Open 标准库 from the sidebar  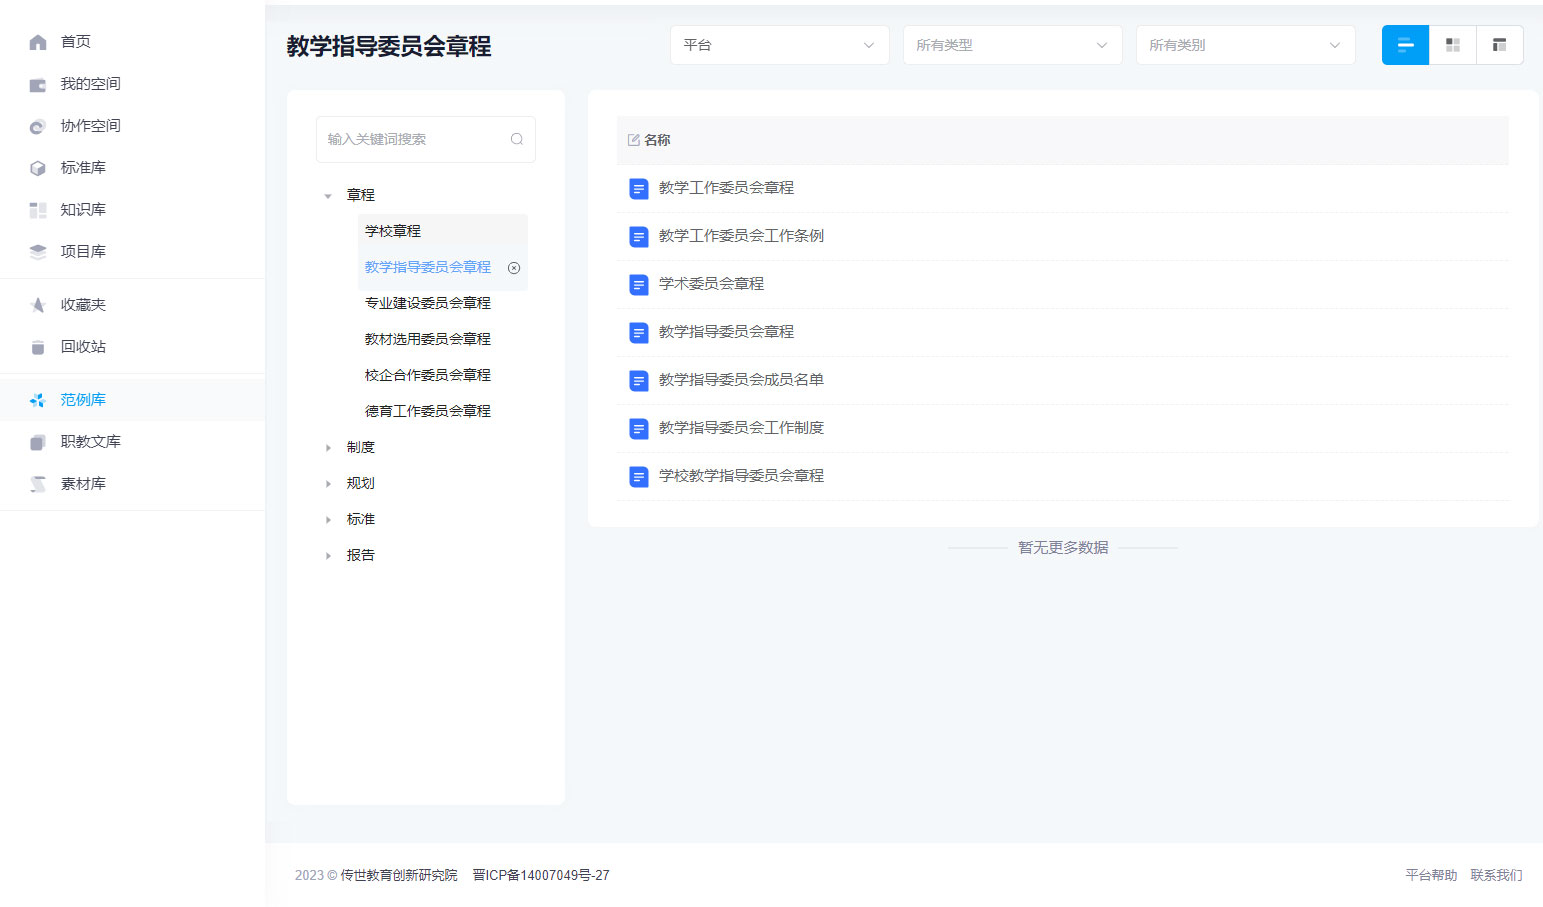(83, 168)
